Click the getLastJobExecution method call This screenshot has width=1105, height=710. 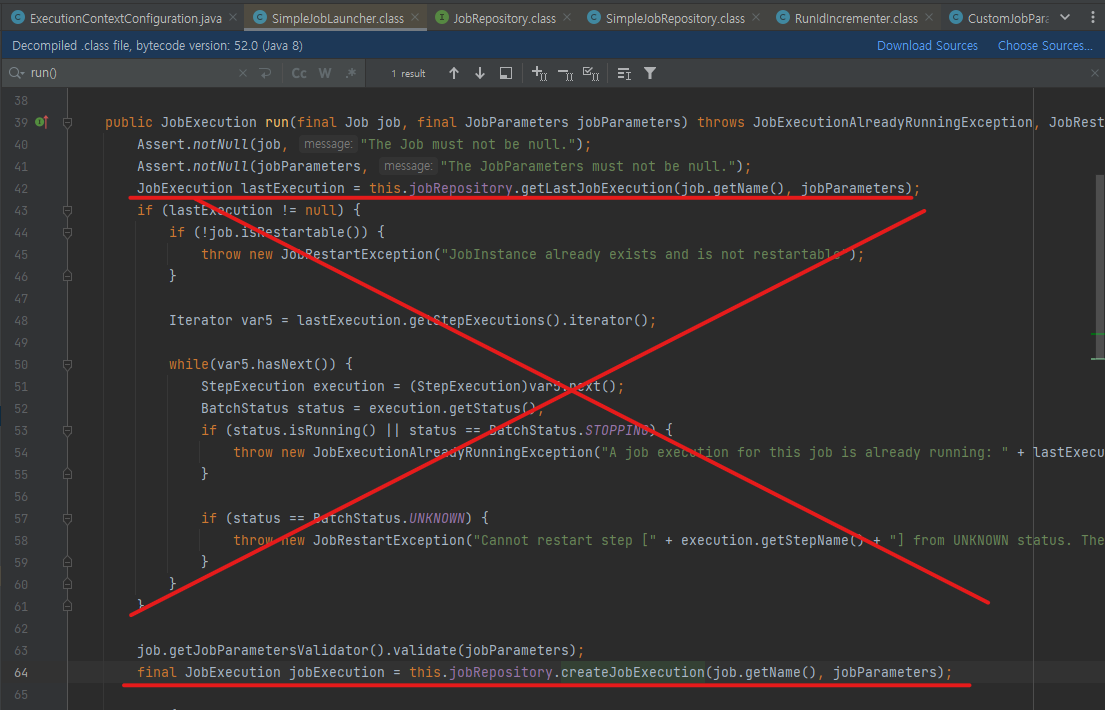(598, 188)
